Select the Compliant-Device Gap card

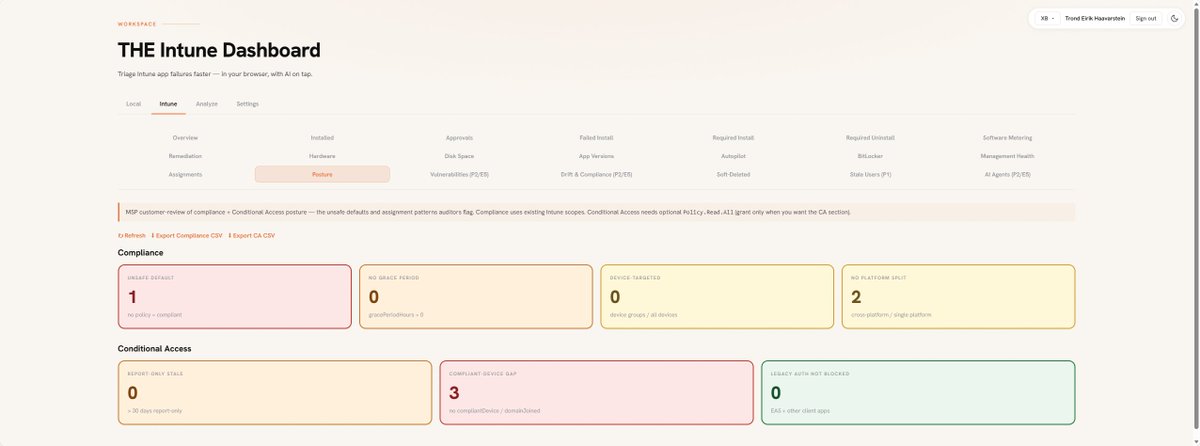point(596,393)
